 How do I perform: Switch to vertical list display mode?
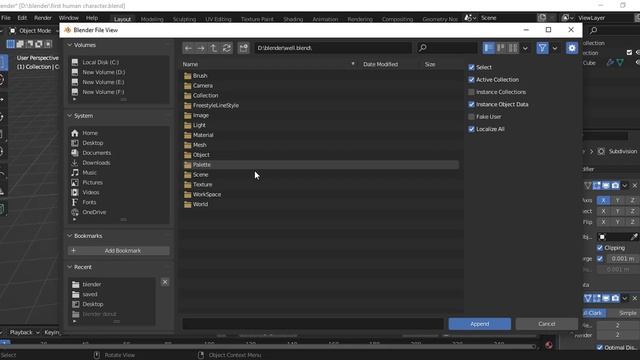click(489, 48)
